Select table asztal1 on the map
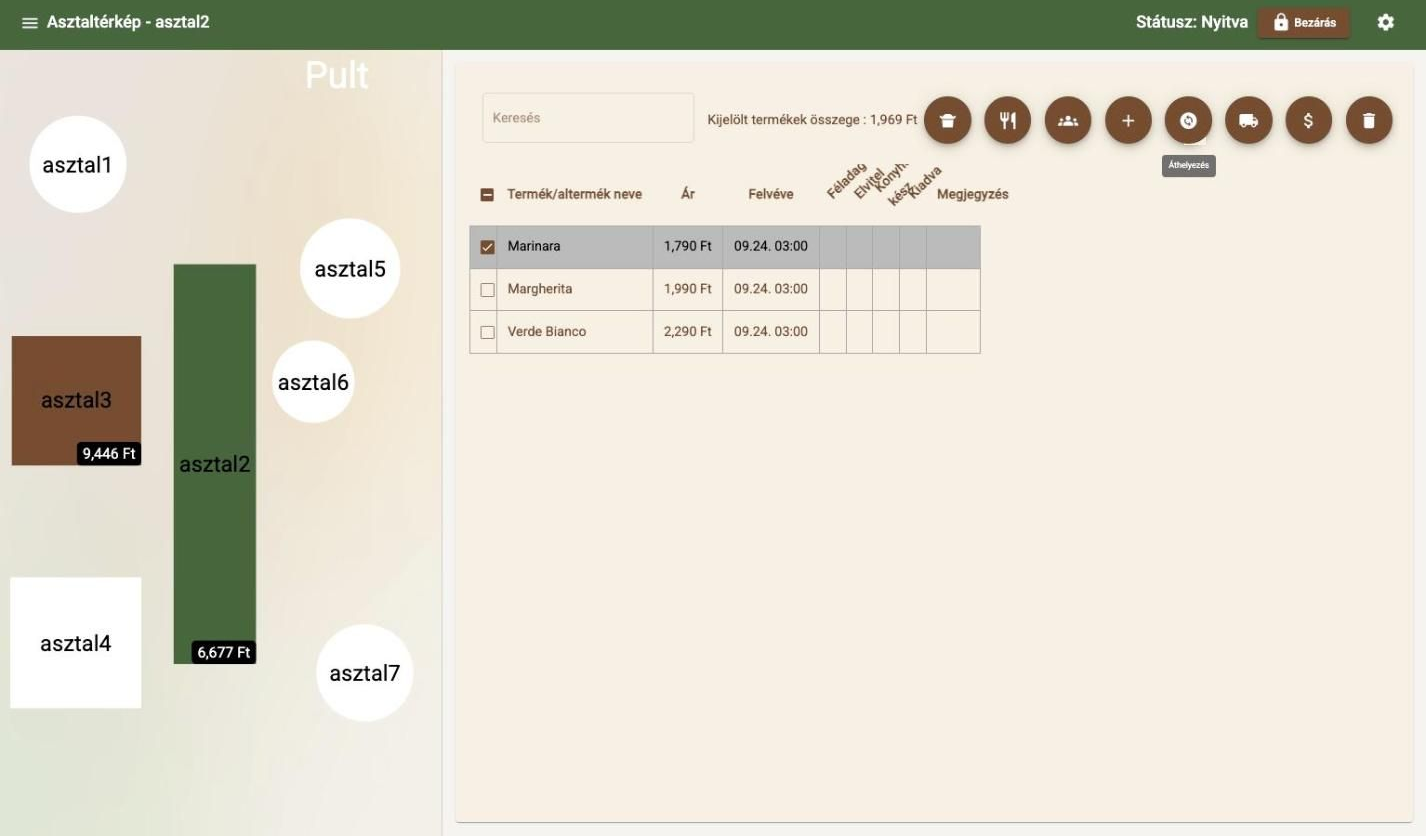Screen dimensions: 1426x836 [78, 165]
